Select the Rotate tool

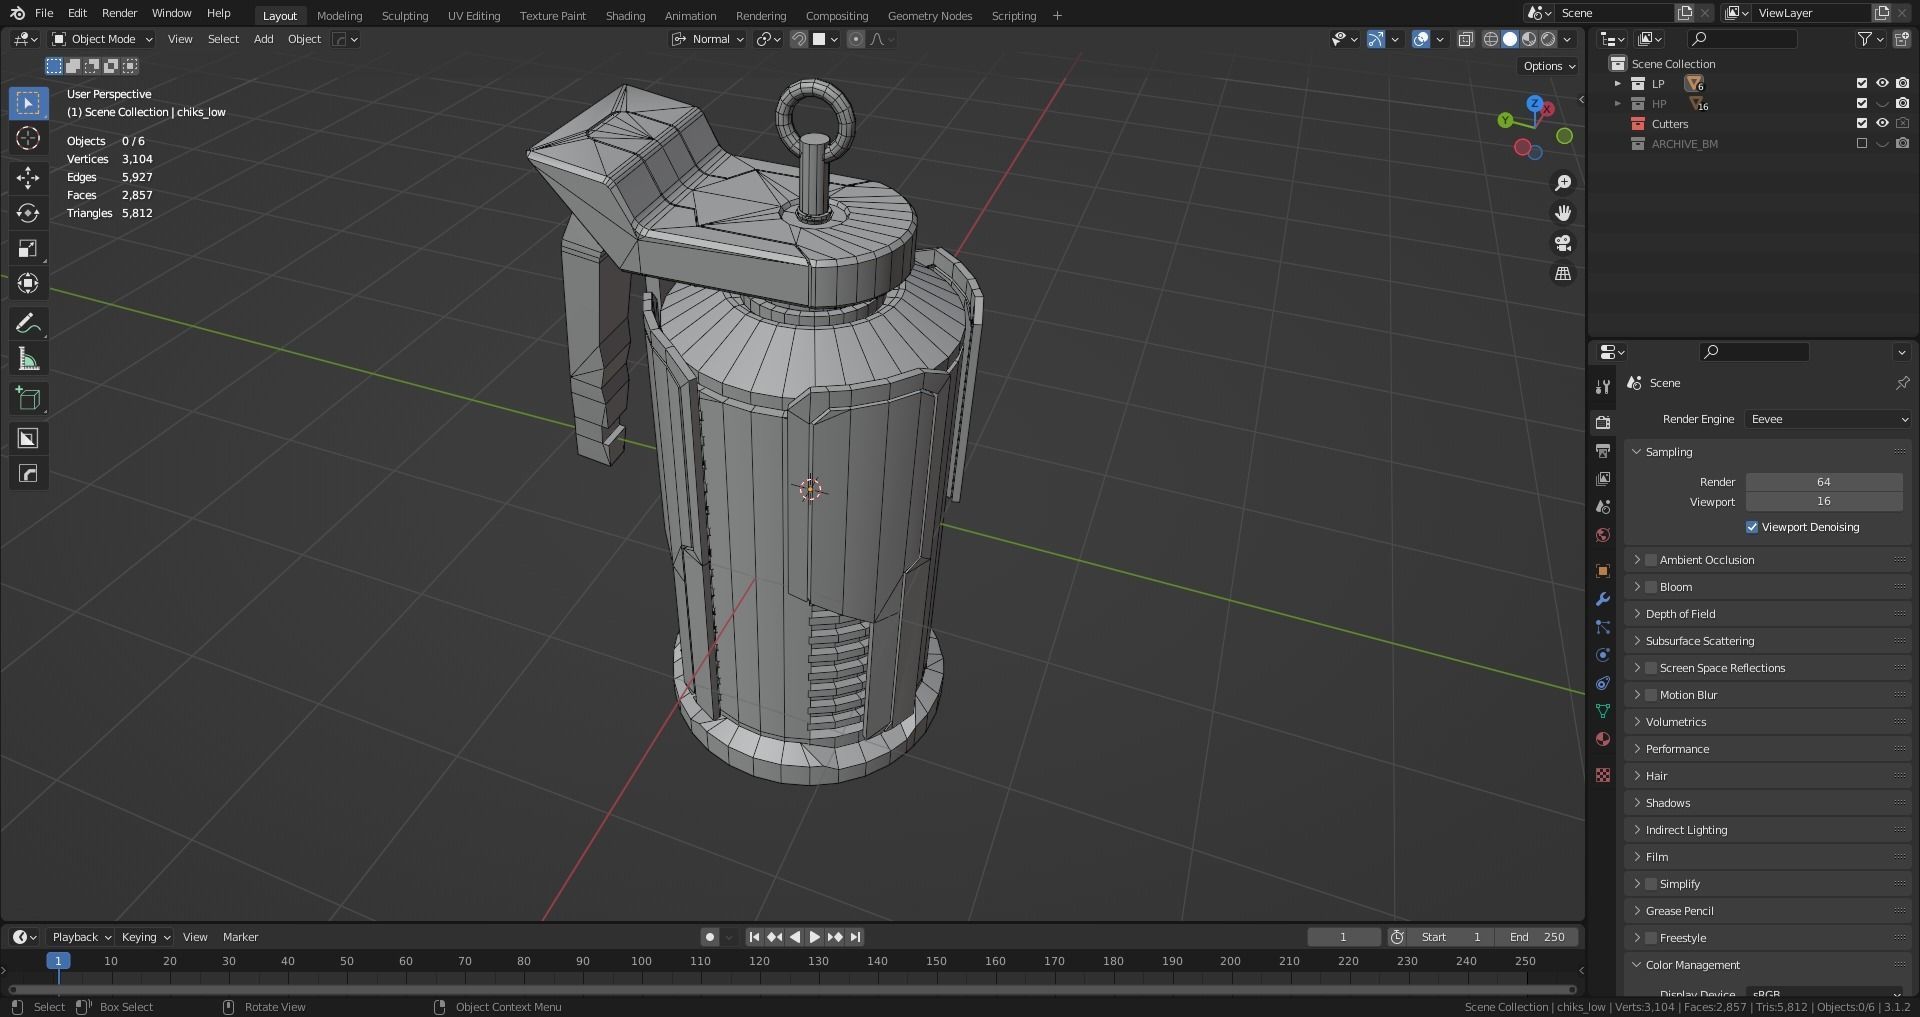coord(28,213)
